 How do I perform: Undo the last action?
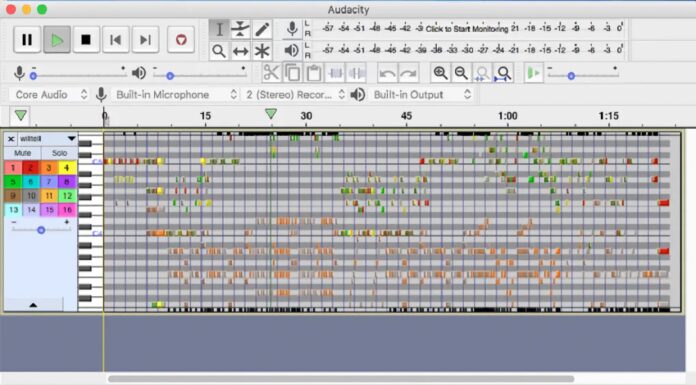(387, 73)
